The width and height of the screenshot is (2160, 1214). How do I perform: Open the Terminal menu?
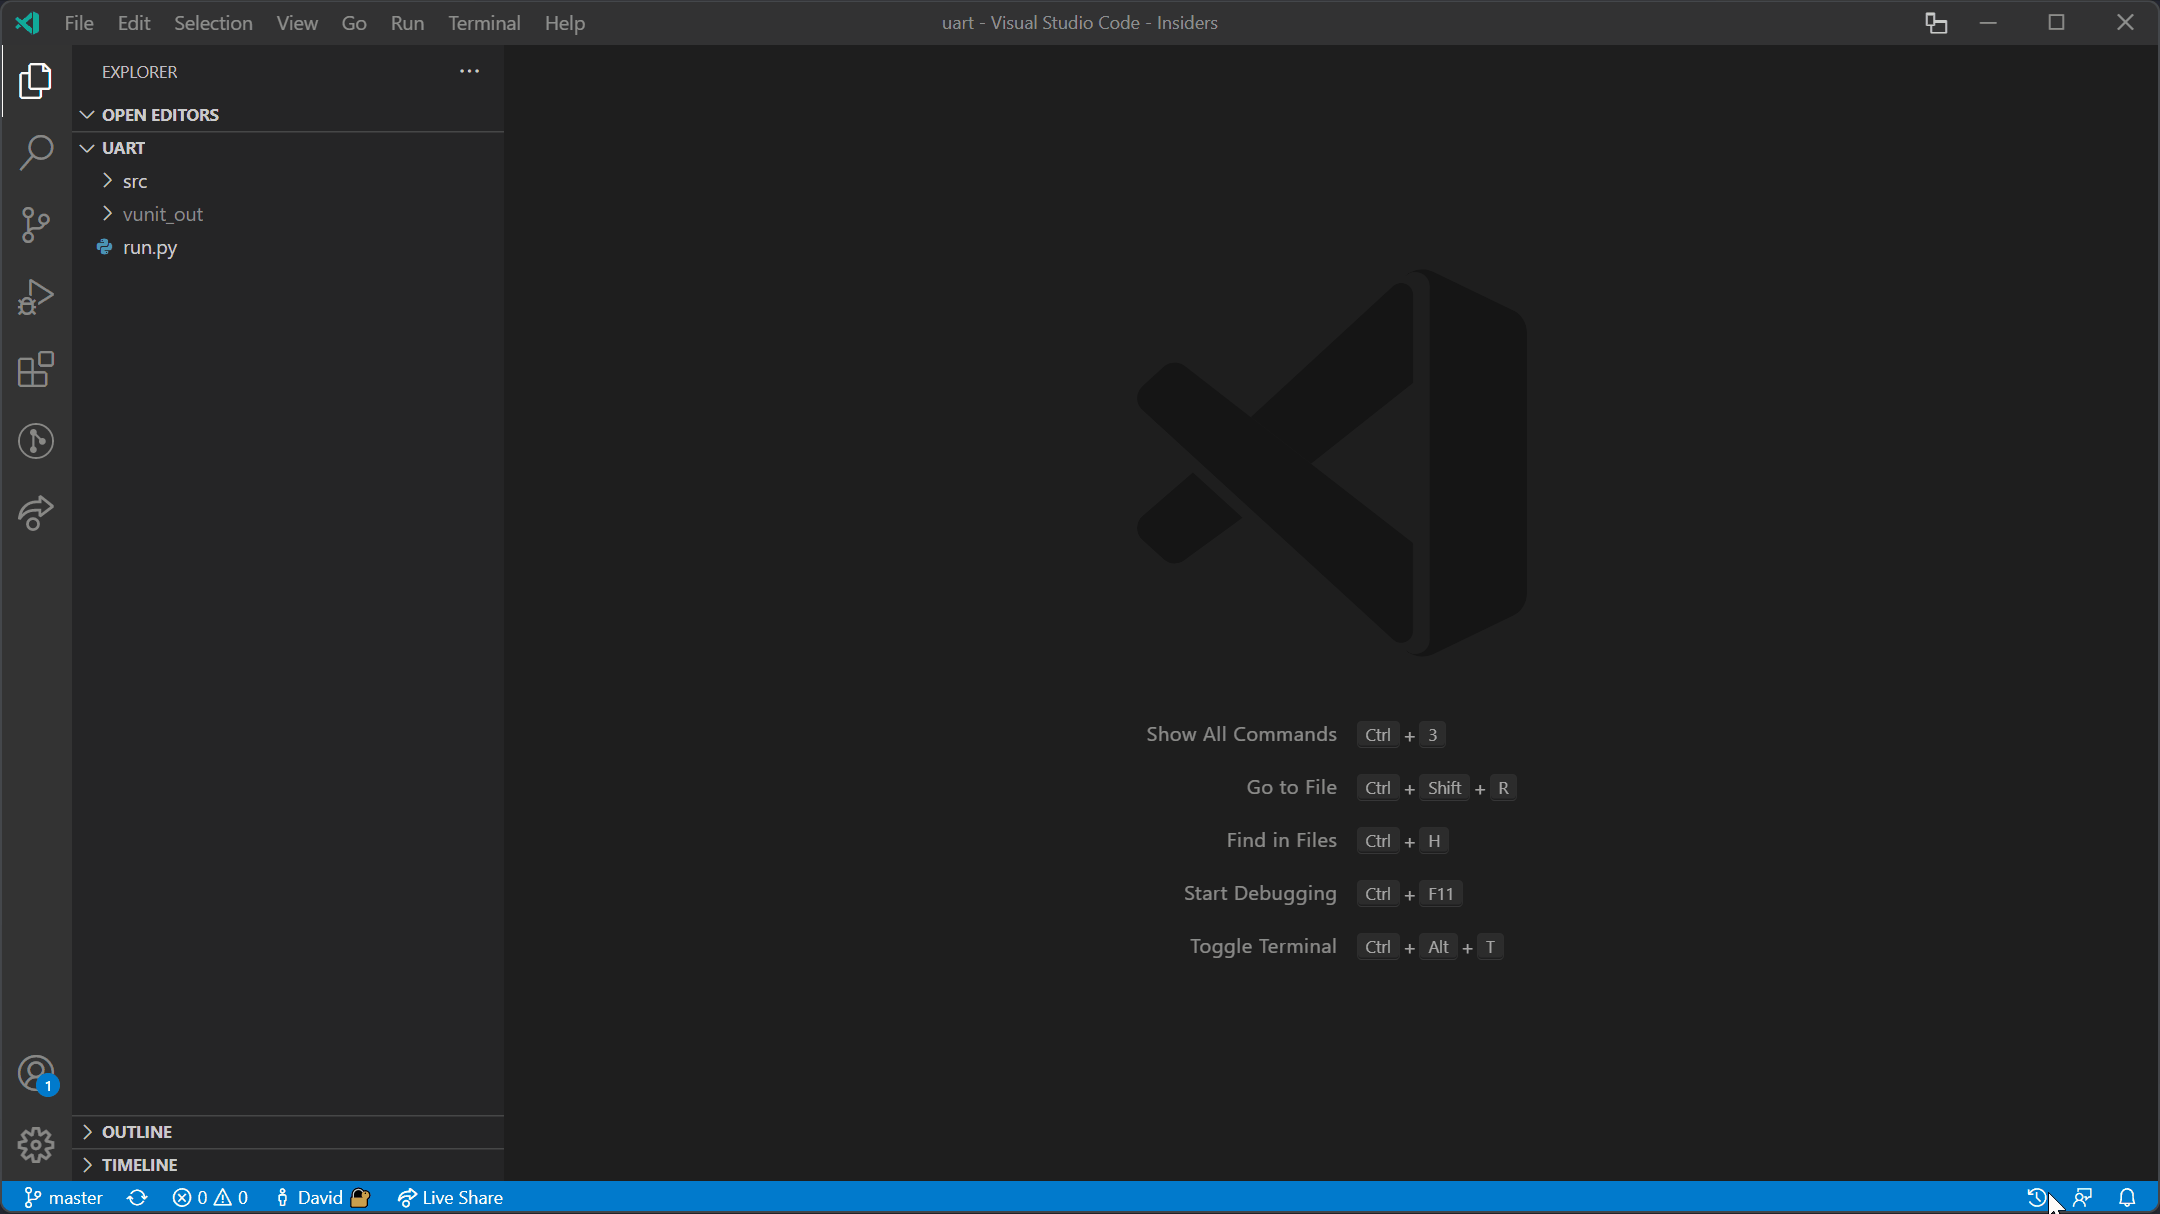(x=484, y=23)
